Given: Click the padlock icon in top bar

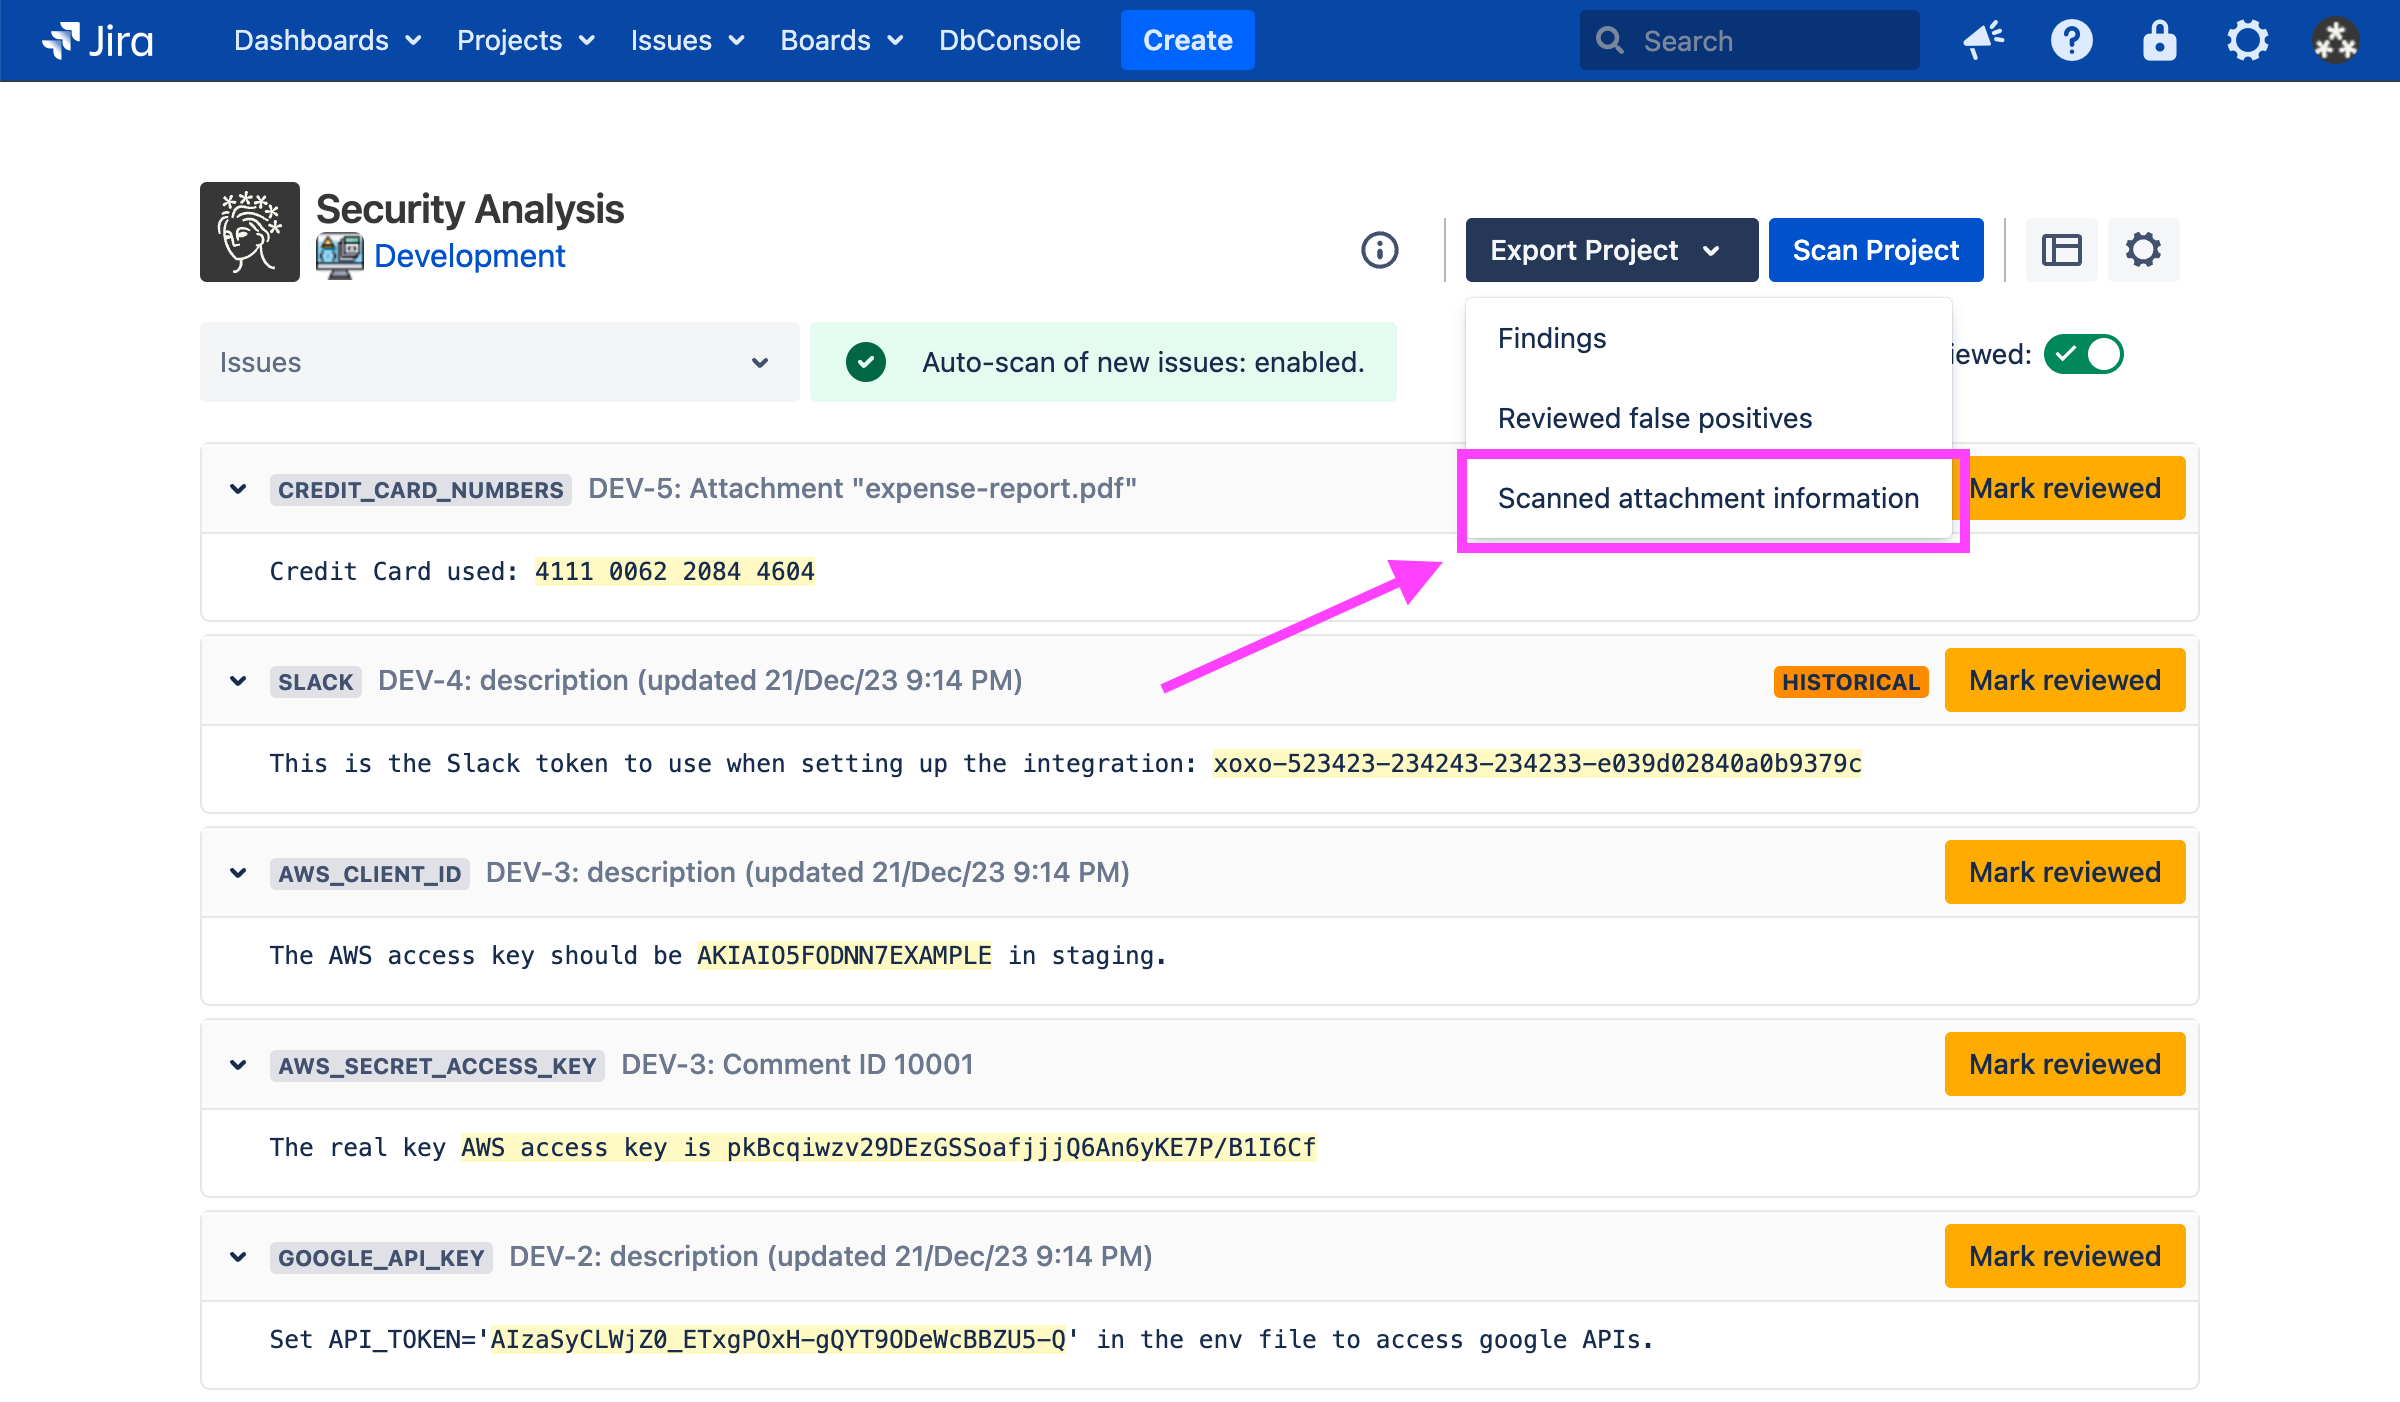Looking at the screenshot, I should (2159, 41).
